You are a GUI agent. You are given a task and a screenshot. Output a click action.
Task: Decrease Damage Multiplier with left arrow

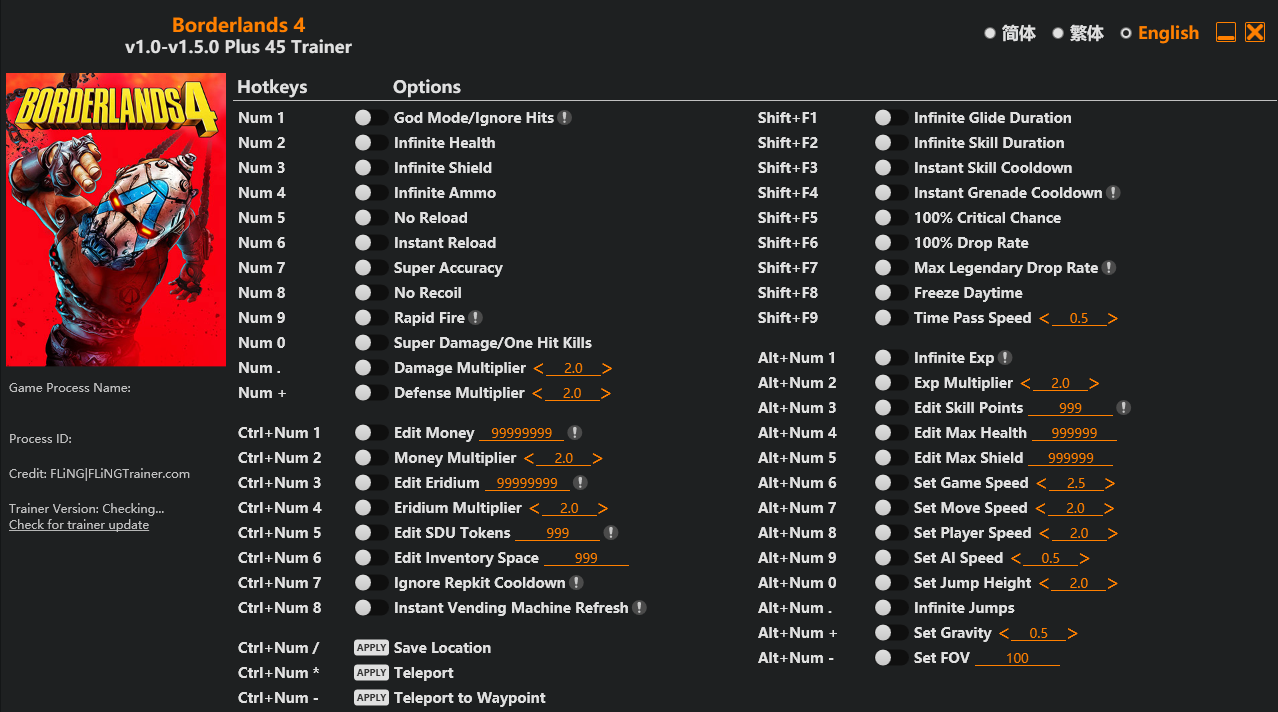(x=538, y=368)
